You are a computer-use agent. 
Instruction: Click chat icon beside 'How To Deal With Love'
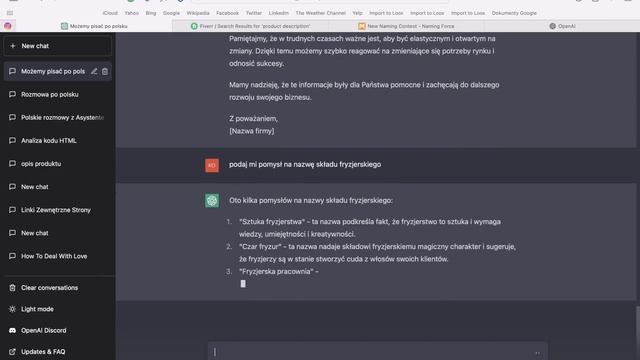pos(12,256)
